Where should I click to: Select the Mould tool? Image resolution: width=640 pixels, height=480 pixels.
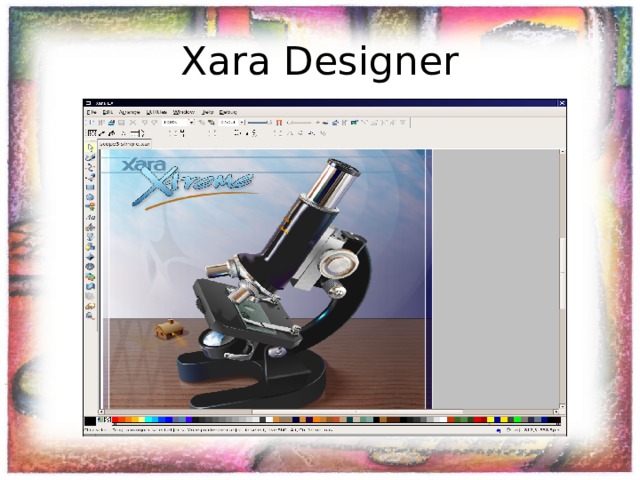click(91, 287)
